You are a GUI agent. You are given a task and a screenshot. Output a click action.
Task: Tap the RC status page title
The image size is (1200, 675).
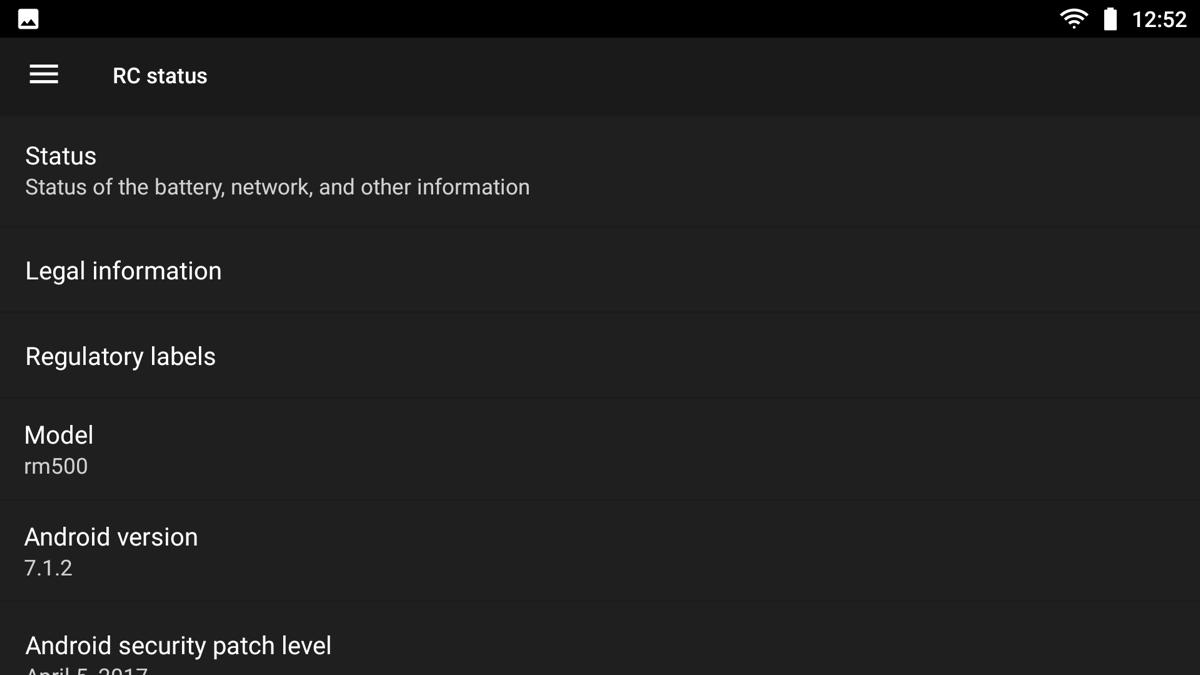pos(160,76)
